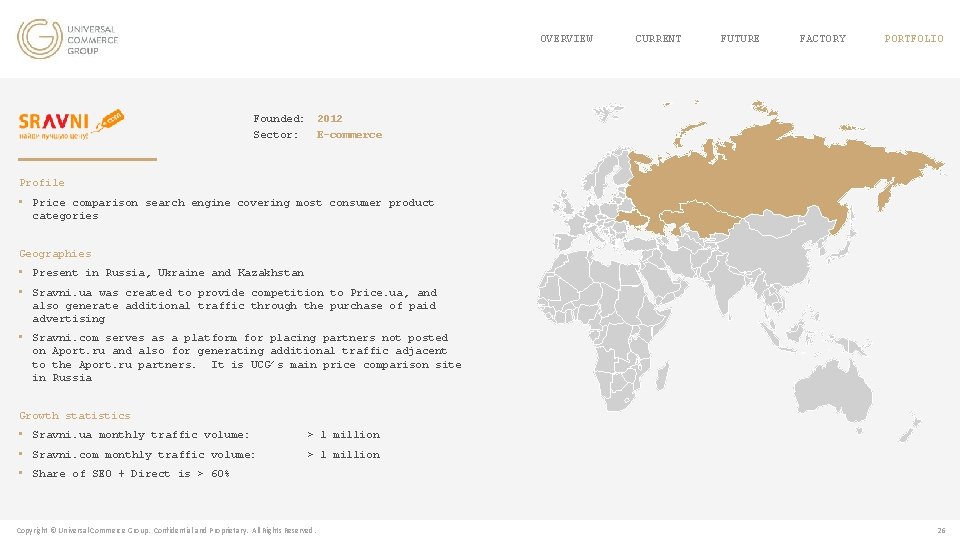The width and height of the screenshot is (960, 540).
Task: Click Australia on the world map
Action: coord(834,392)
